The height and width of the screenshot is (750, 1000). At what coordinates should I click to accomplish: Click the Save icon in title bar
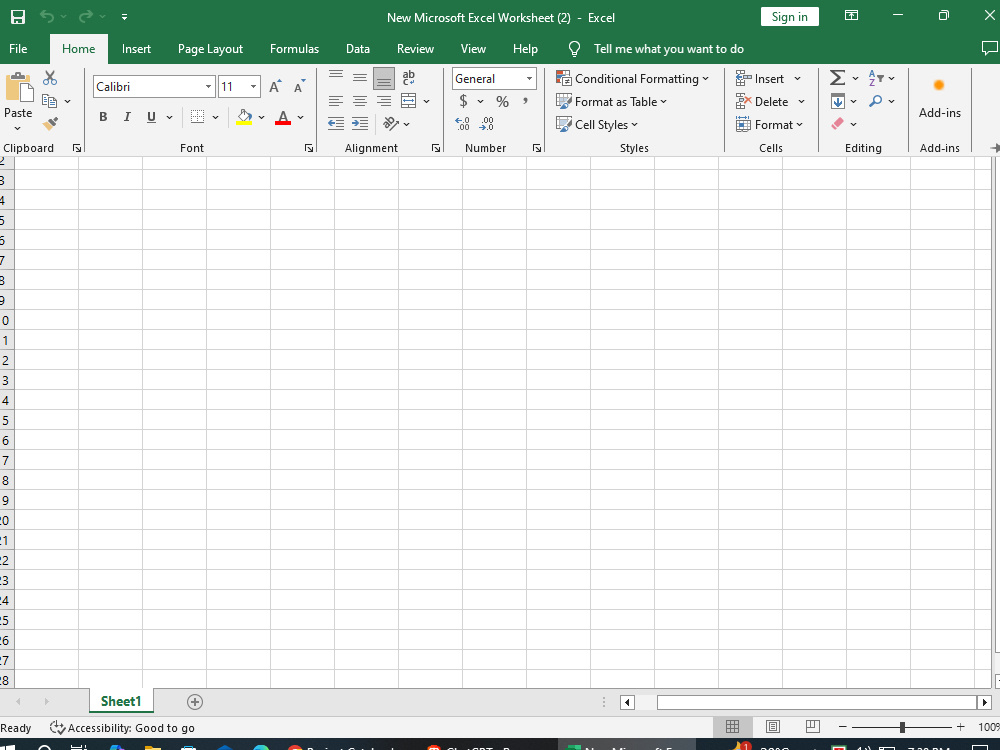tap(18, 17)
